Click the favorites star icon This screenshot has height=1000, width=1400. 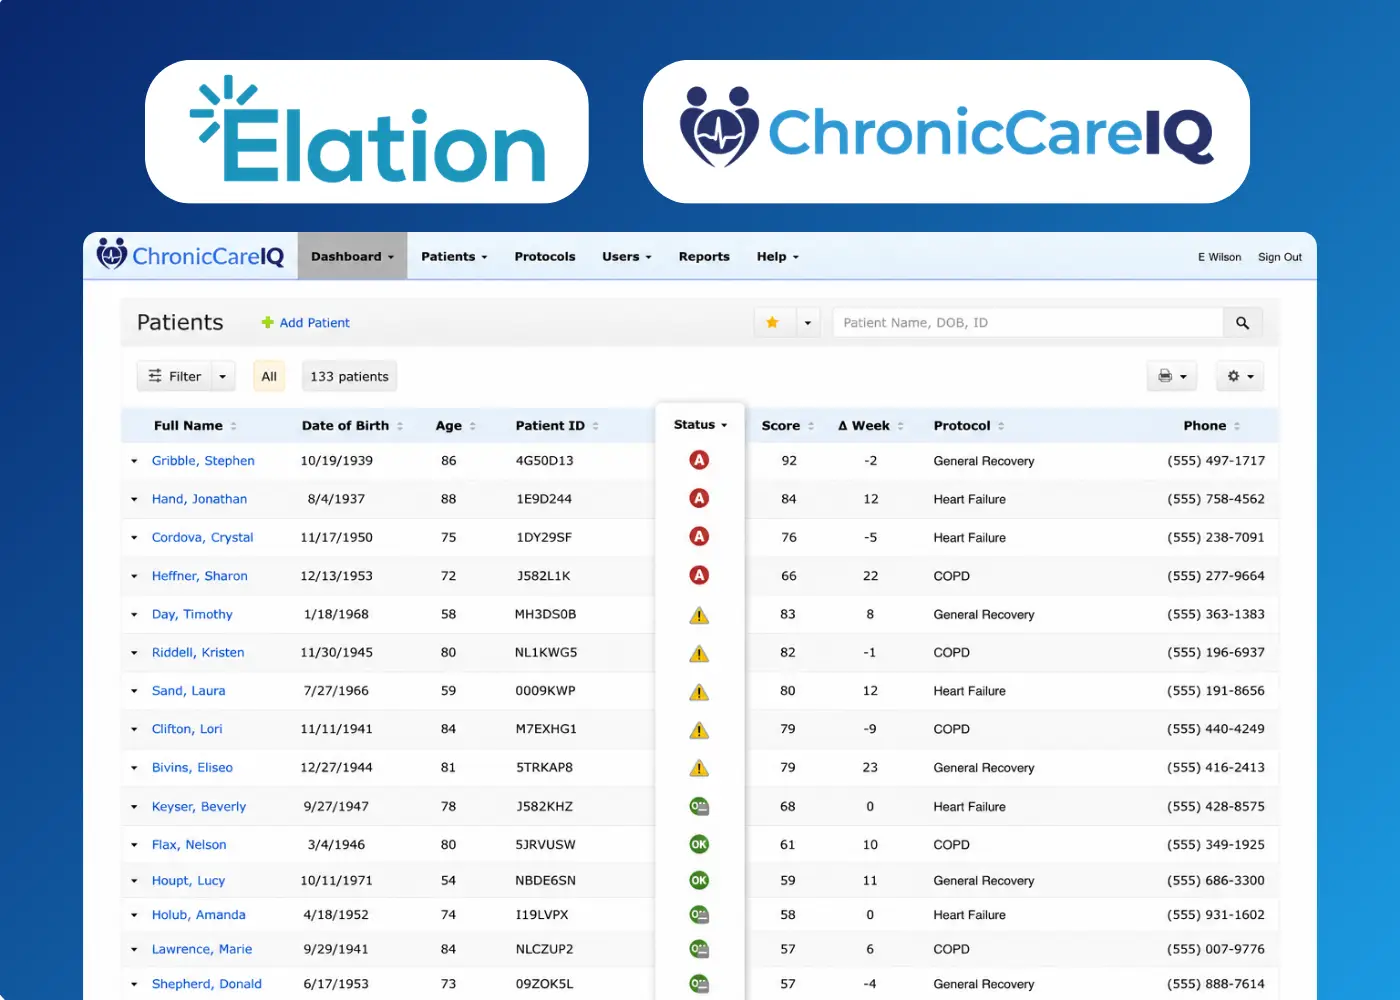pos(772,323)
